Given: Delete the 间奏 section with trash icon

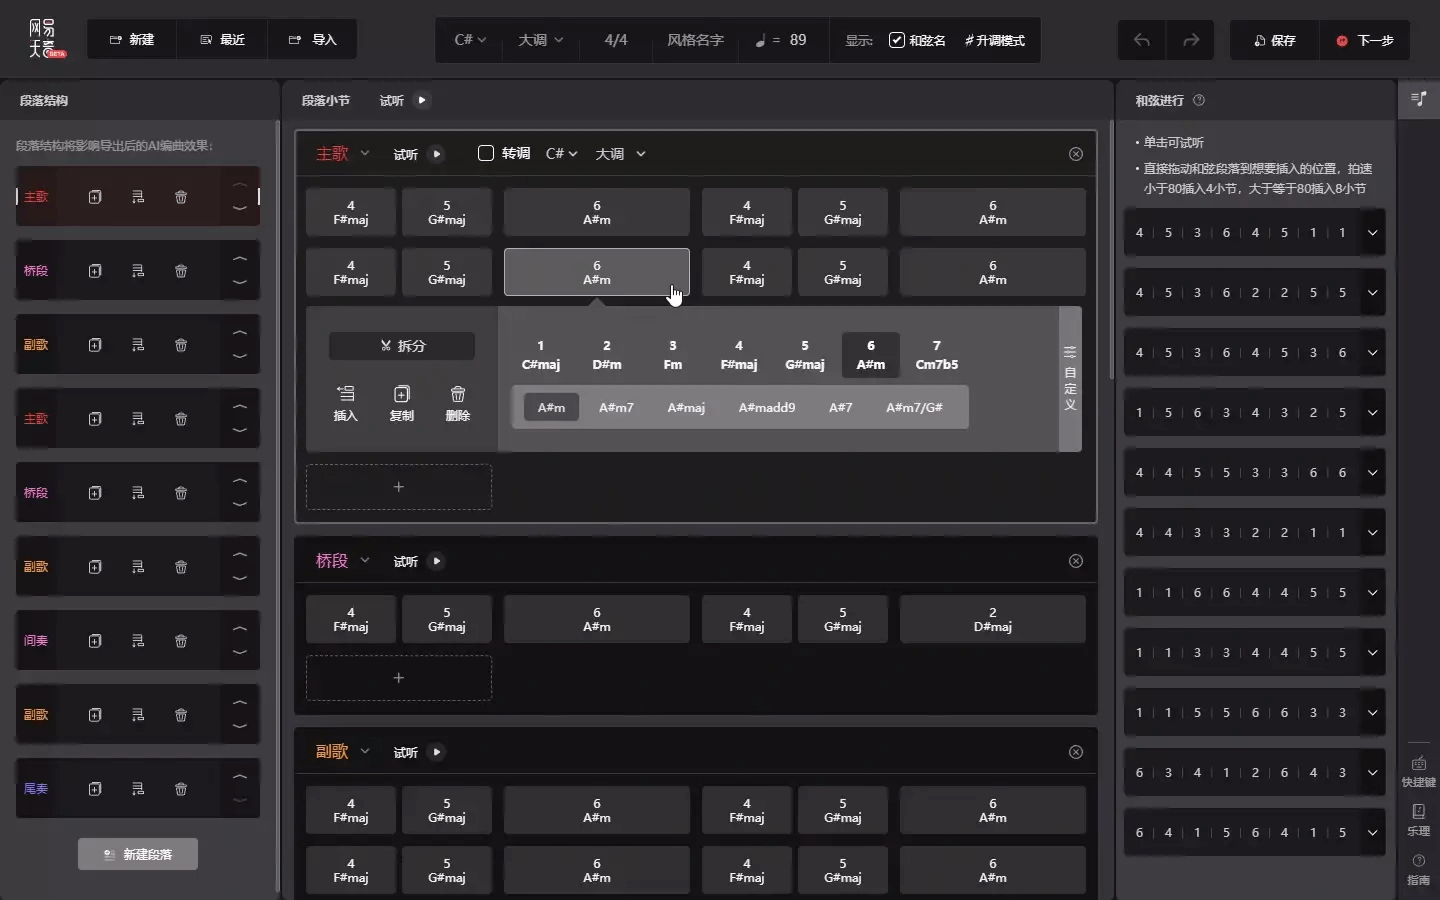Looking at the screenshot, I should coord(181,641).
